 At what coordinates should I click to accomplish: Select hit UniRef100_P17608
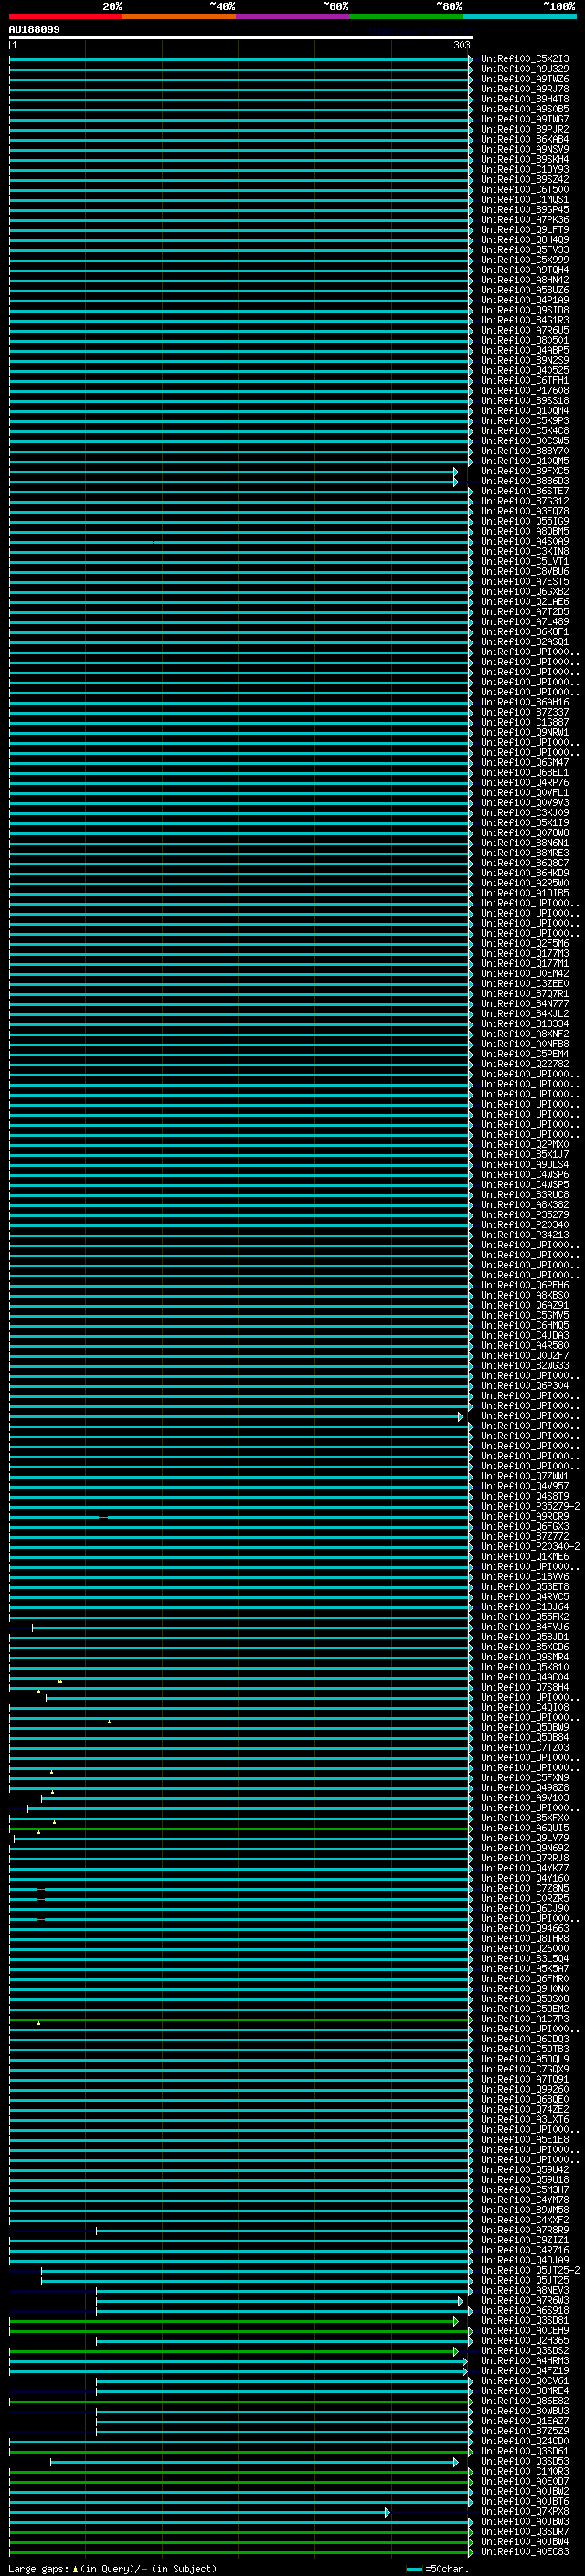(525, 390)
